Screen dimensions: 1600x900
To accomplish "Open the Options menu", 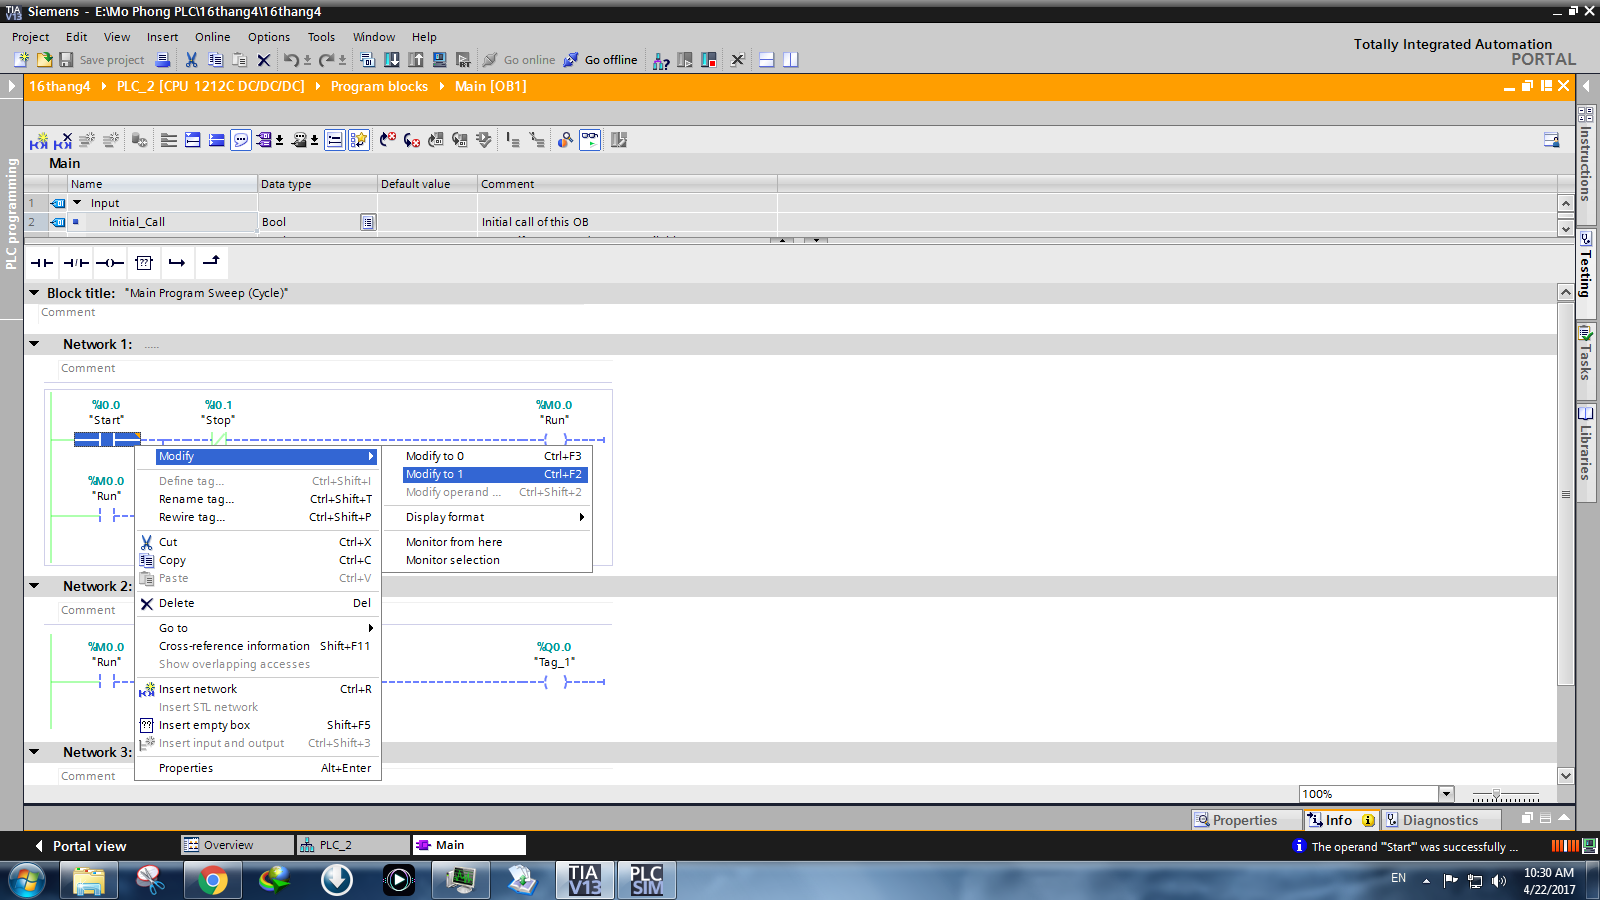I will [269, 37].
